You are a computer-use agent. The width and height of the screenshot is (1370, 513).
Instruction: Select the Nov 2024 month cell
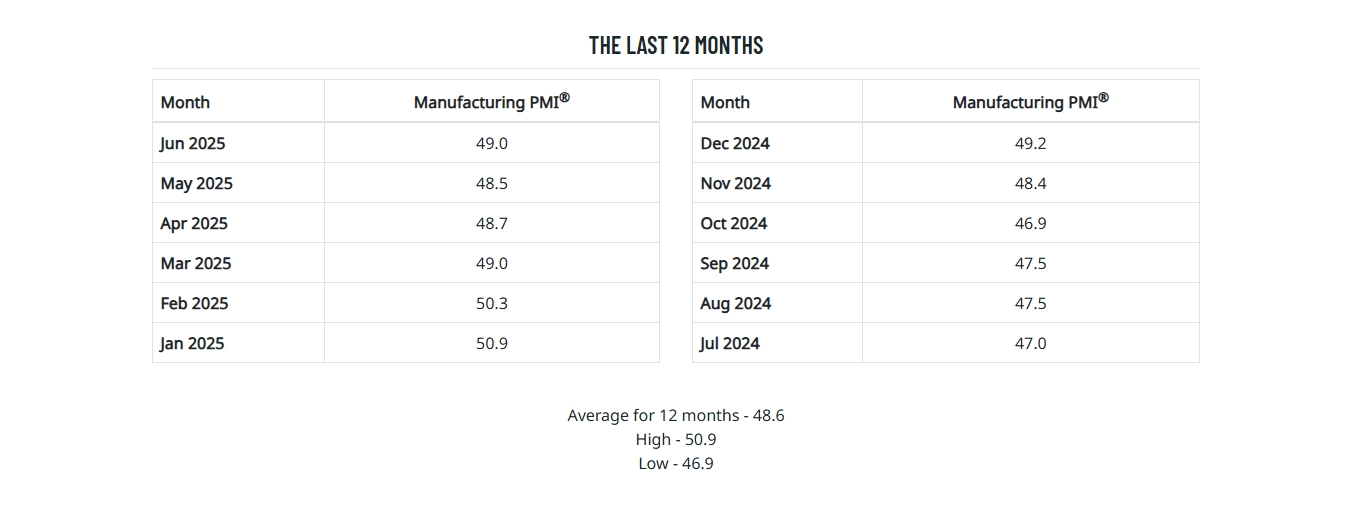735,183
